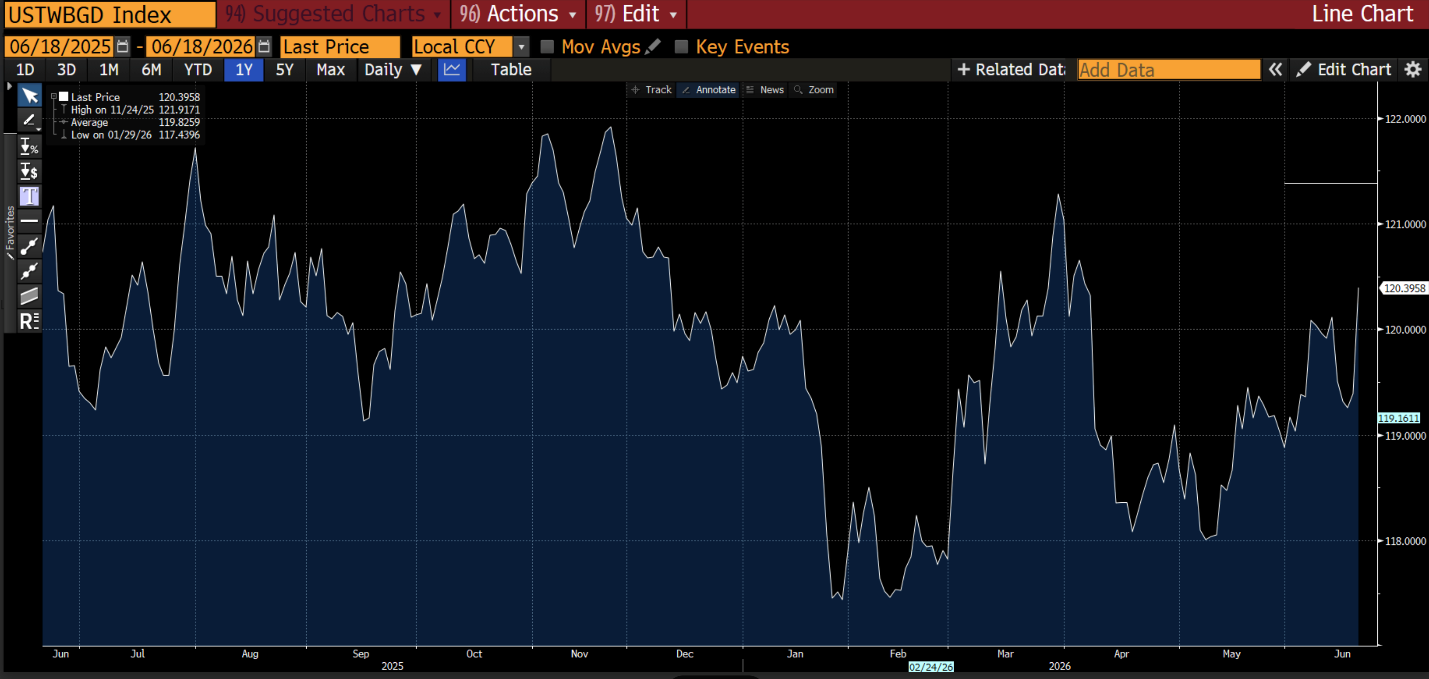Toggle Annotate mode
Screen dimensions: 1429x679
[x=707, y=90]
